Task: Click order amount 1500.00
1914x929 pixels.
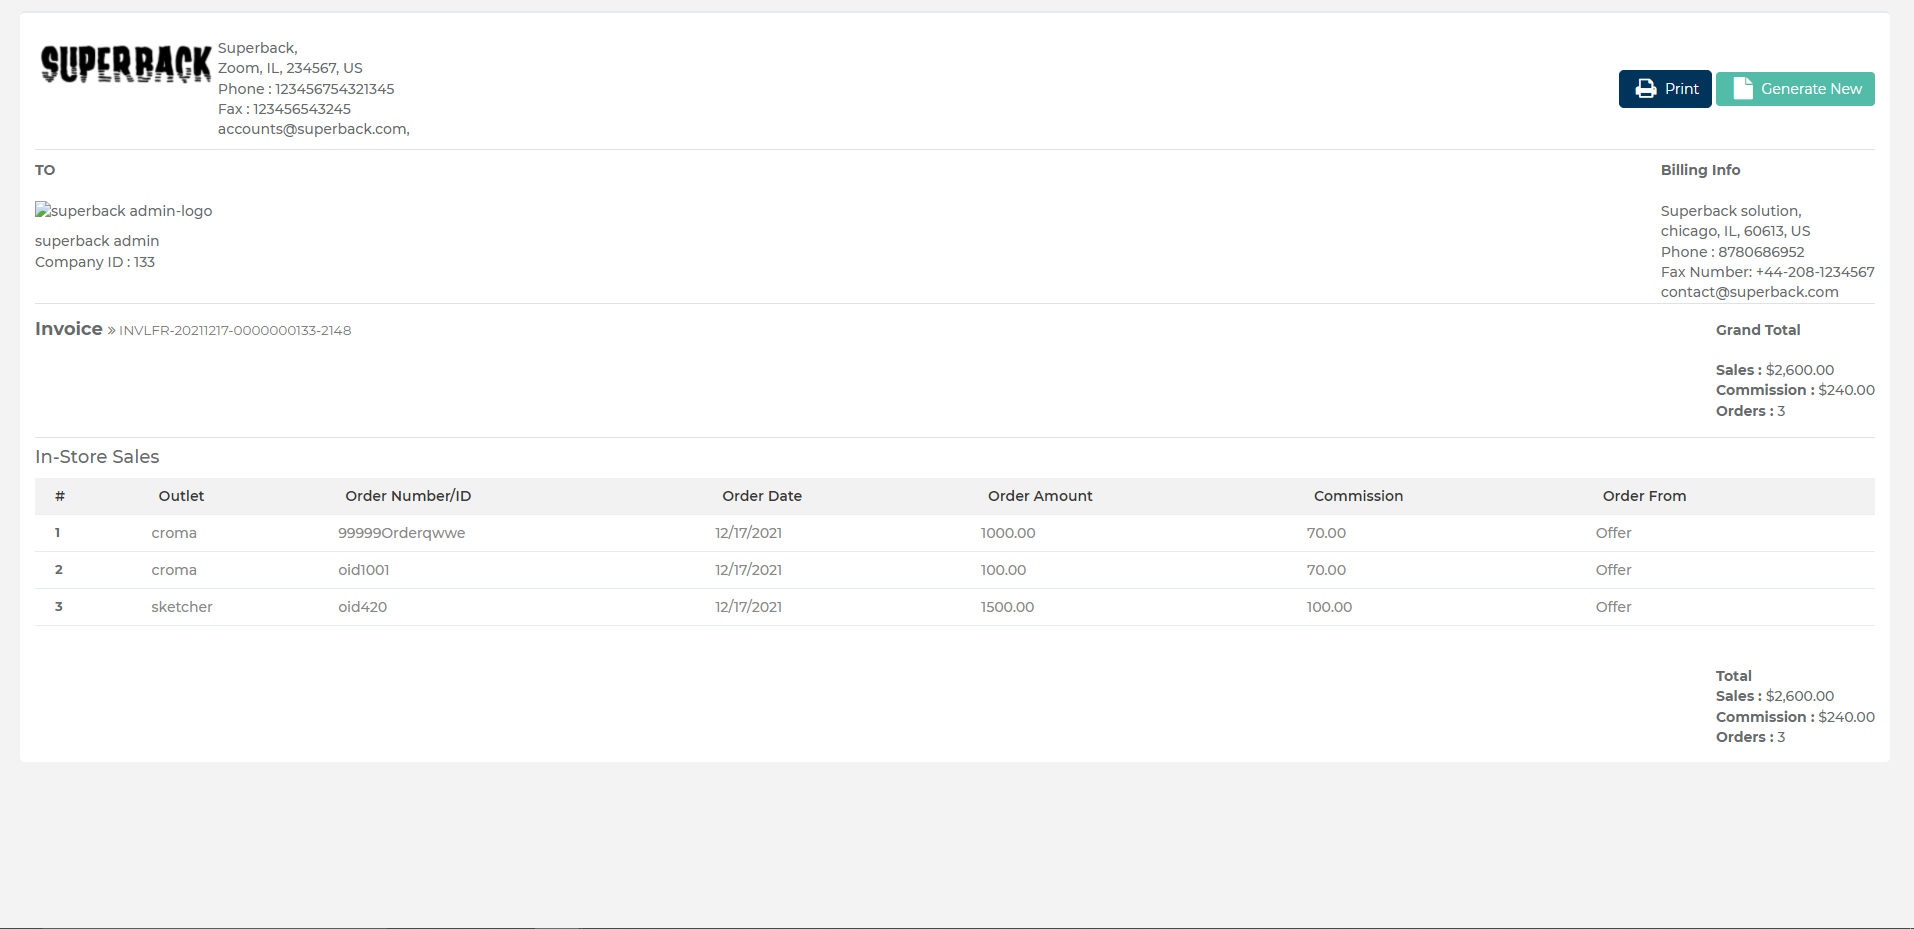Action: [1007, 607]
